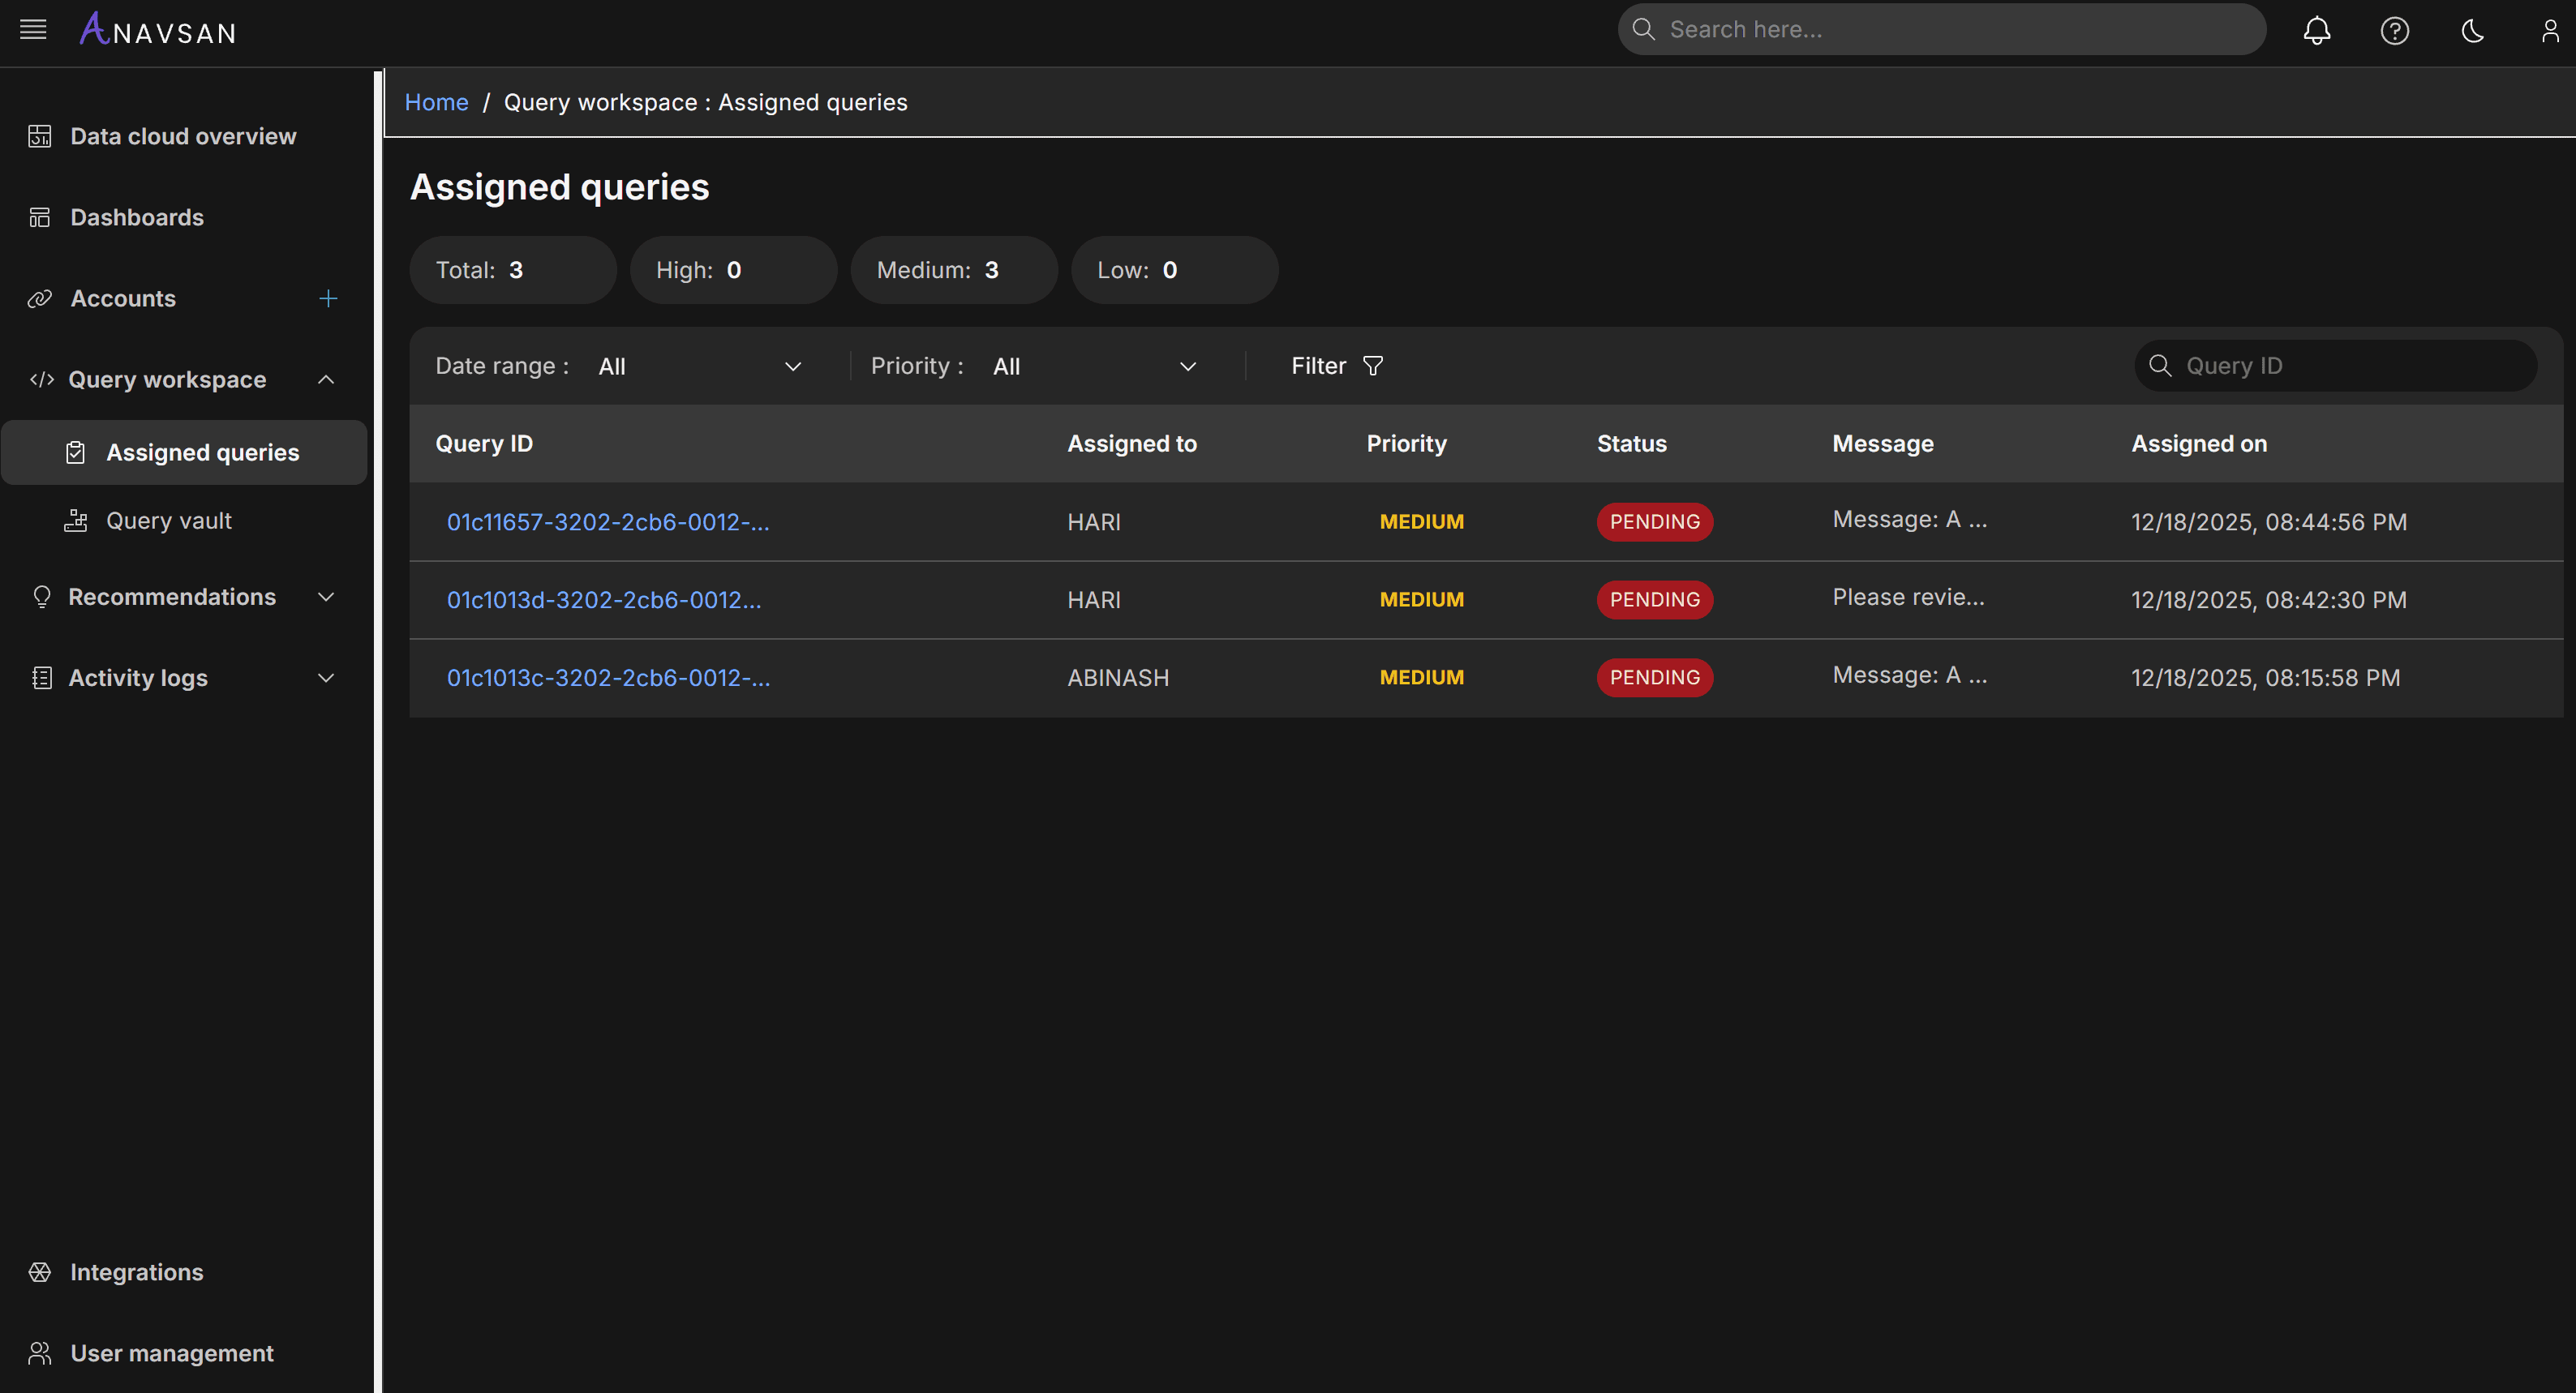This screenshot has width=2576, height=1393.
Task: Open the Date range dropdown
Action: pyautogui.click(x=700, y=366)
